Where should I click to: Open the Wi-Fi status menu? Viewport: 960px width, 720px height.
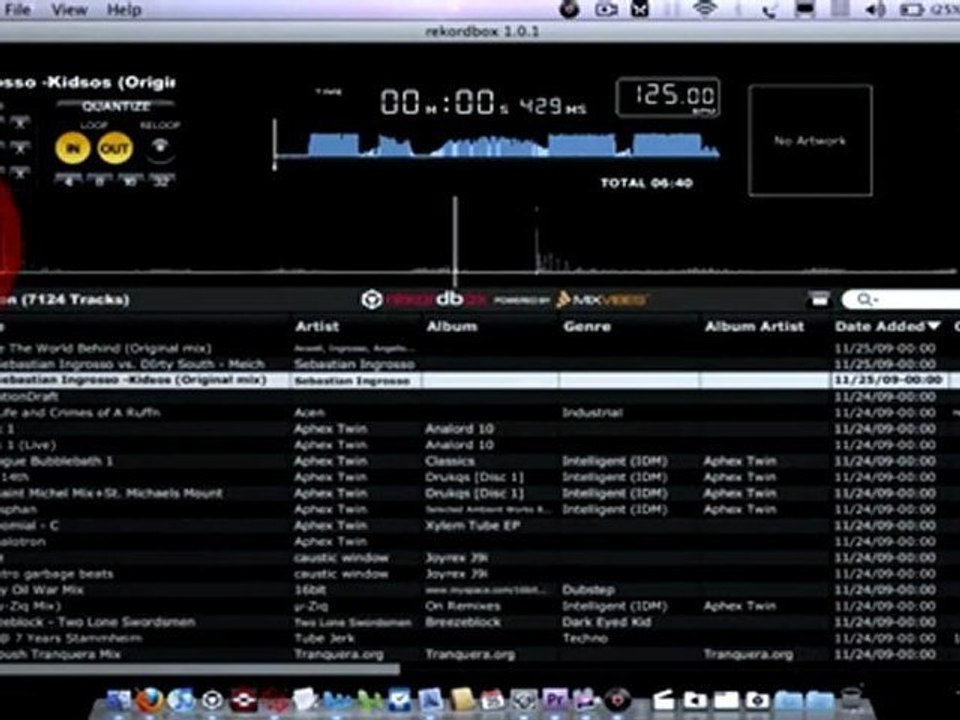tap(705, 9)
